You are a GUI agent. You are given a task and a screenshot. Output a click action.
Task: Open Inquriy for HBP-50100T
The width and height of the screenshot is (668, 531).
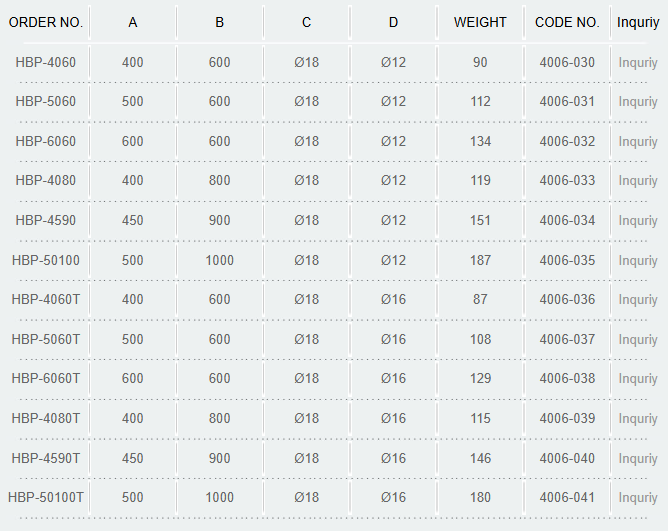pos(638,498)
